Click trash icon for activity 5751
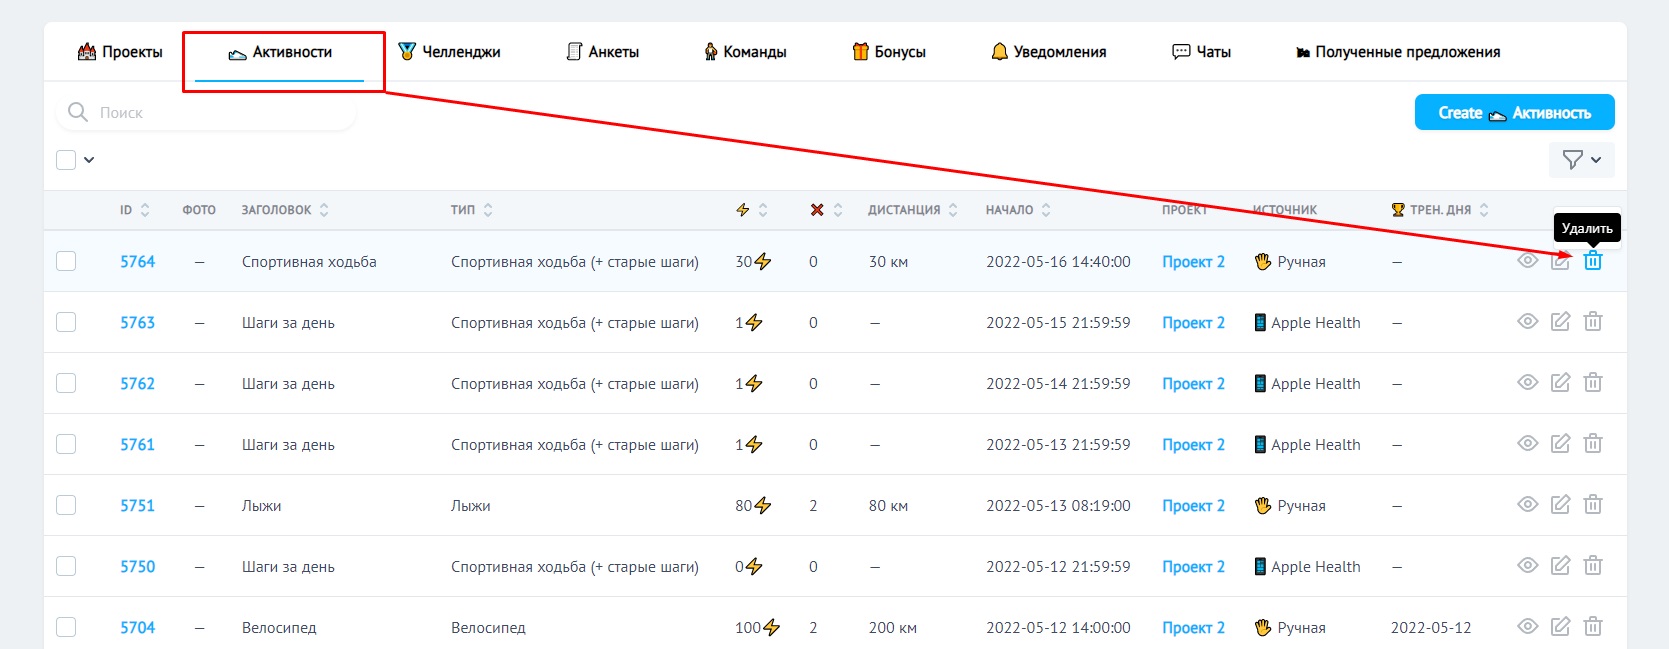Screen dimensions: 1669x649 (x=1592, y=505)
